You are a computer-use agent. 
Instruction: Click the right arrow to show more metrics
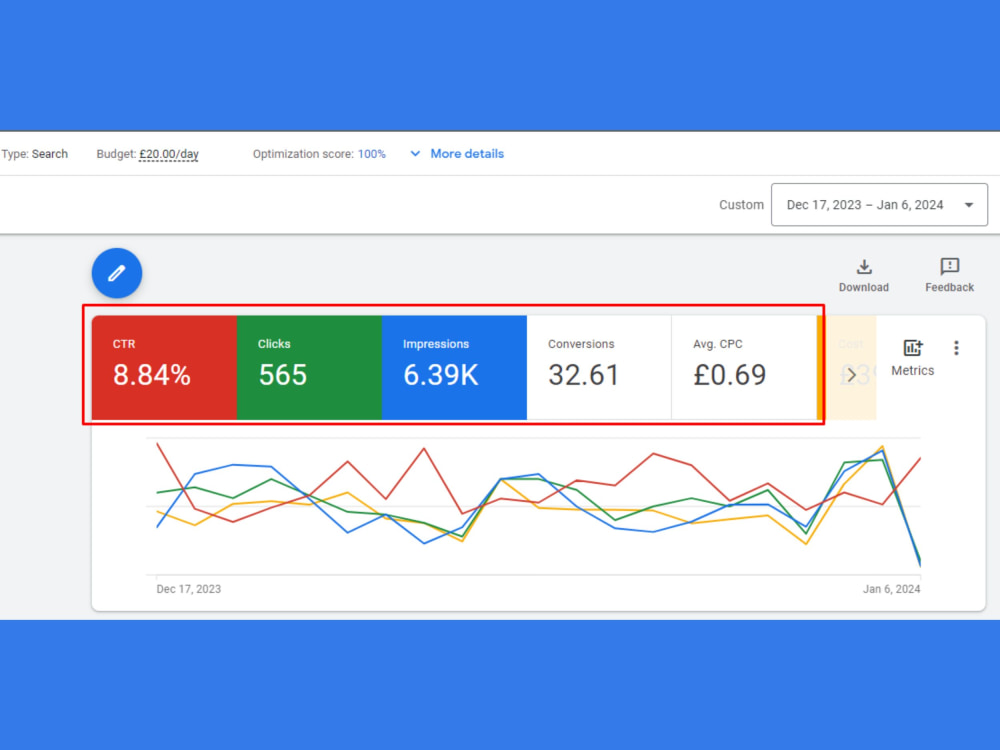pyautogui.click(x=851, y=375)
